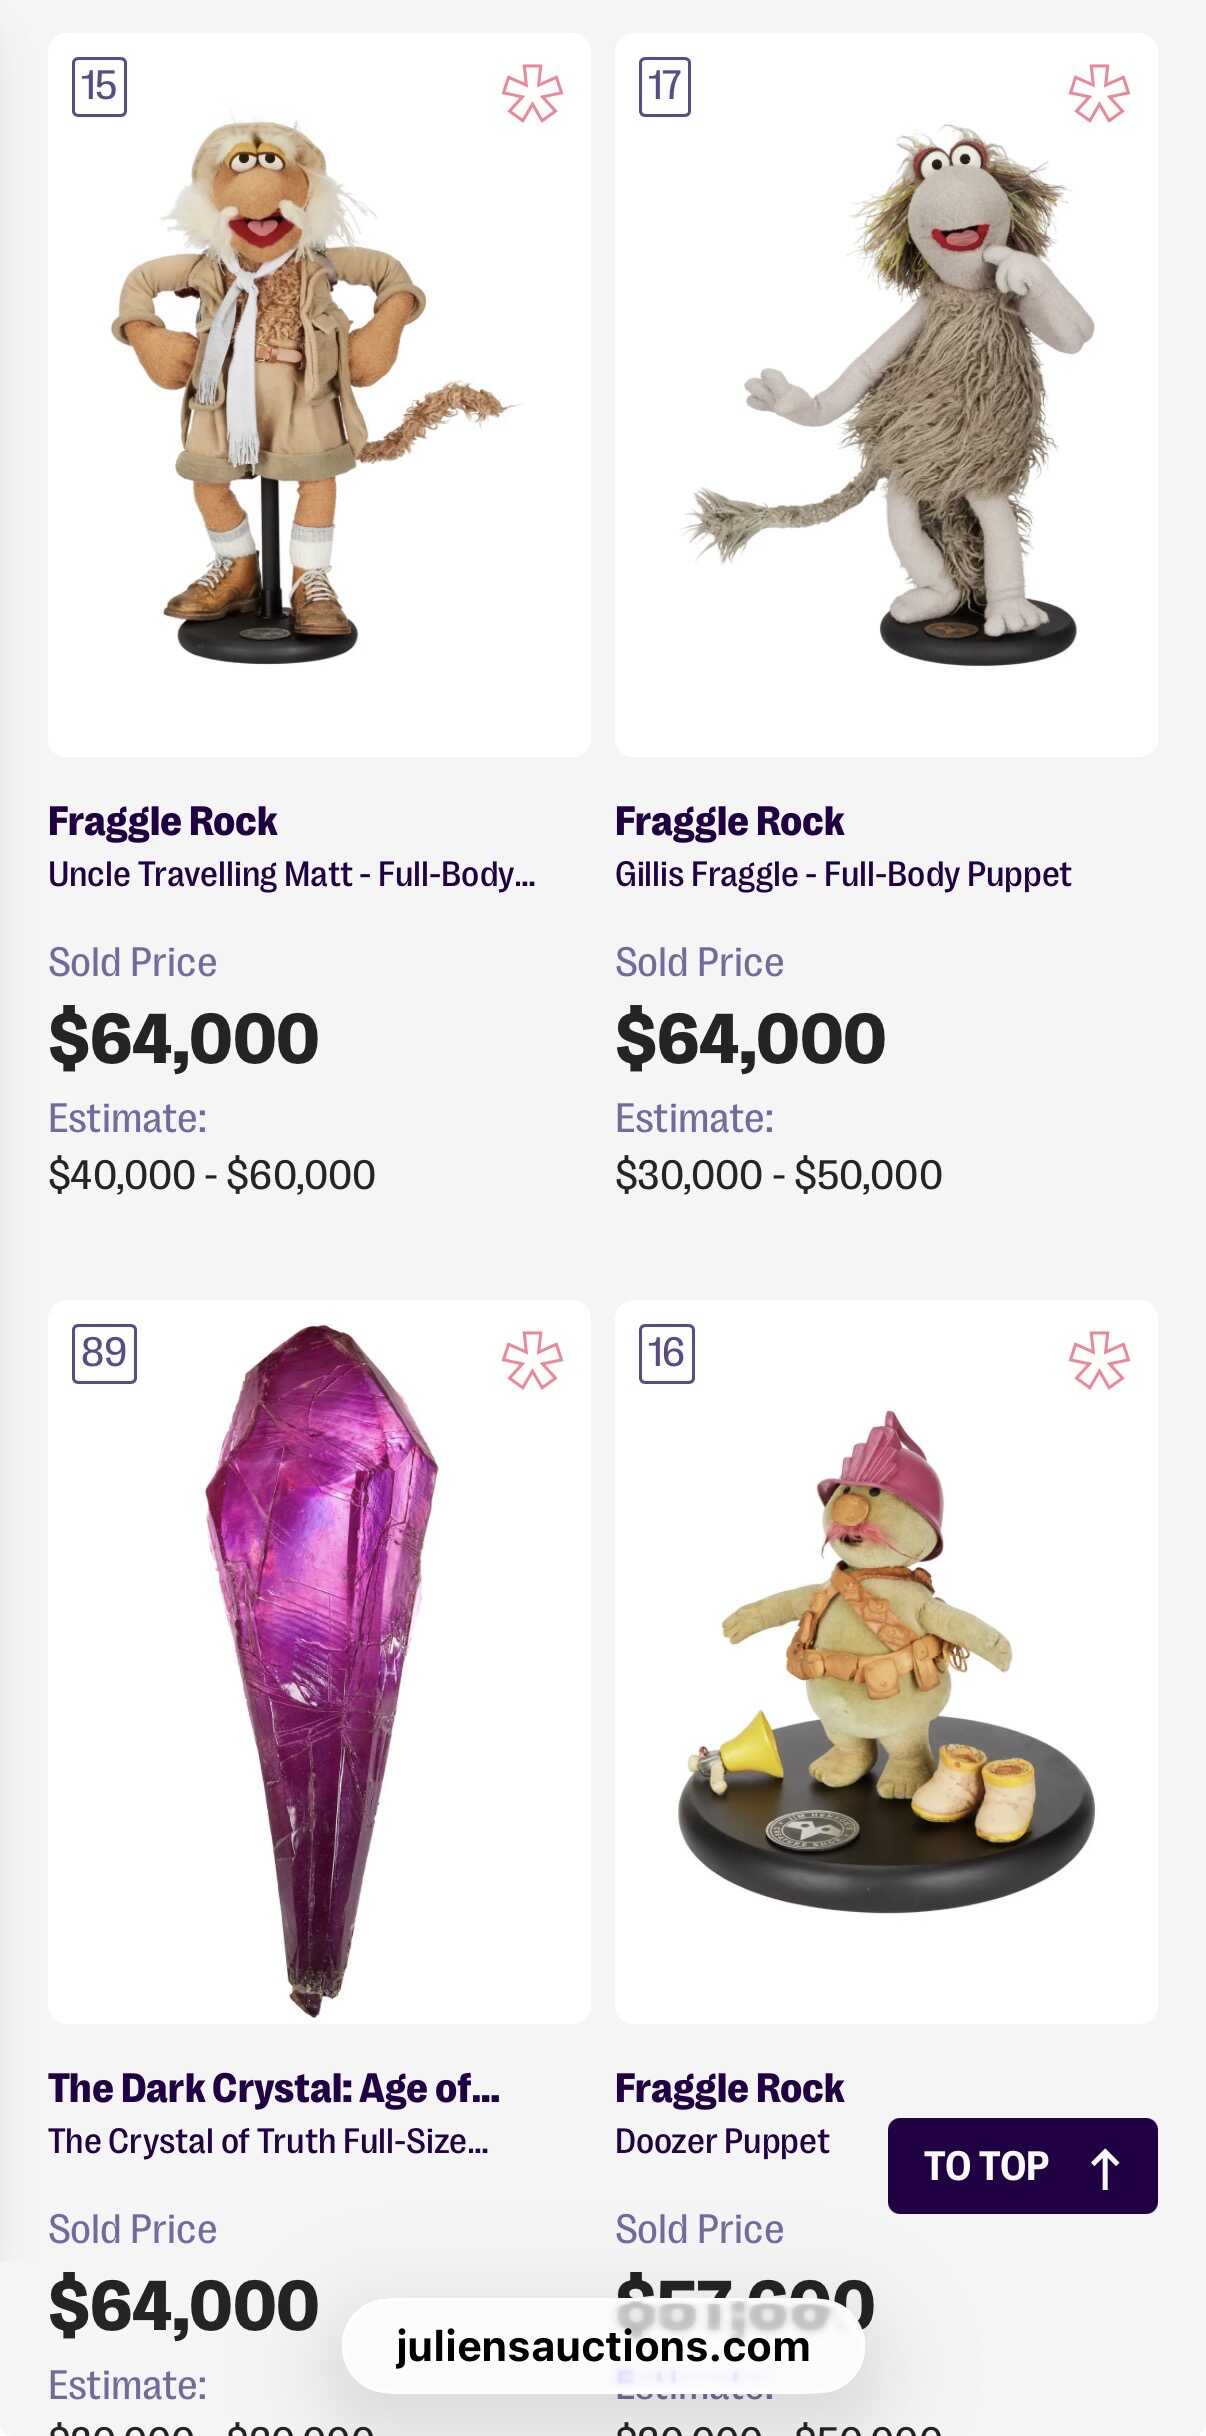Click the lot number 17 badge
This screenshot has width=1206, height=2436.
(x=665, y=87)
